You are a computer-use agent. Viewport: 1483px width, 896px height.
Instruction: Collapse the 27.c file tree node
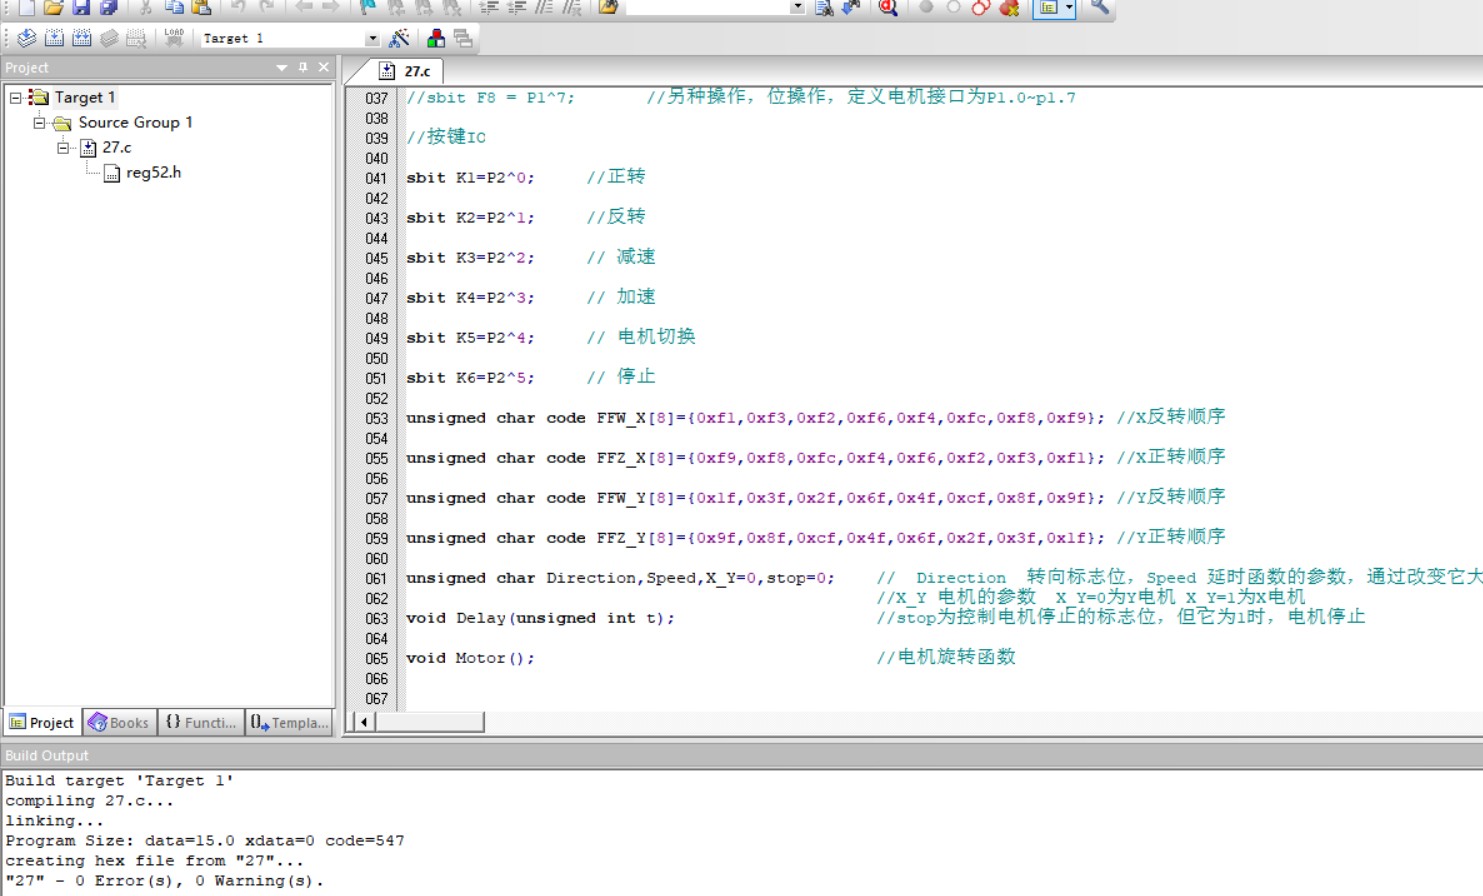coord(63,147)
